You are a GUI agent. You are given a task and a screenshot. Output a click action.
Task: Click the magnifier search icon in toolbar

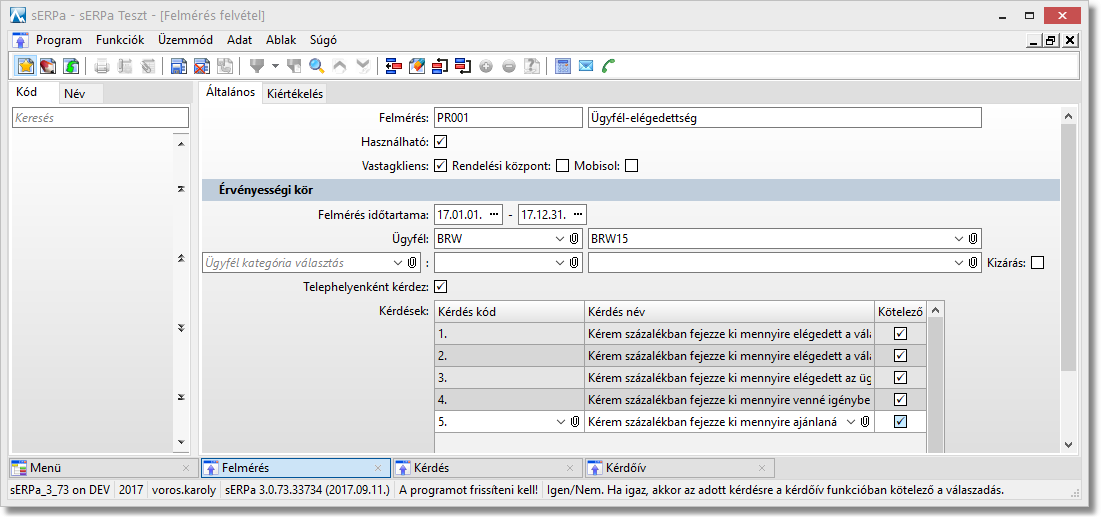coord(316,66)
